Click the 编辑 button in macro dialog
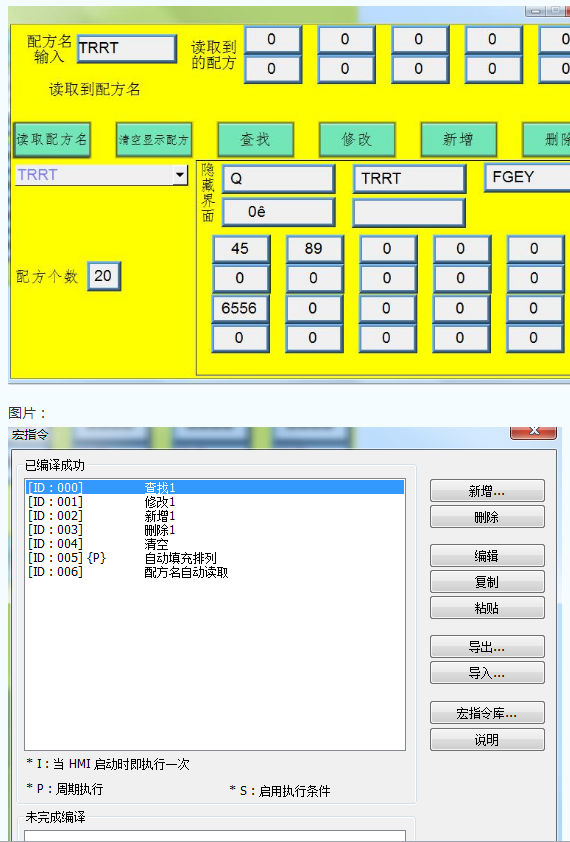The height and width of the screenshot is (842, 570). pyautogui.click(x=487, y=556)
